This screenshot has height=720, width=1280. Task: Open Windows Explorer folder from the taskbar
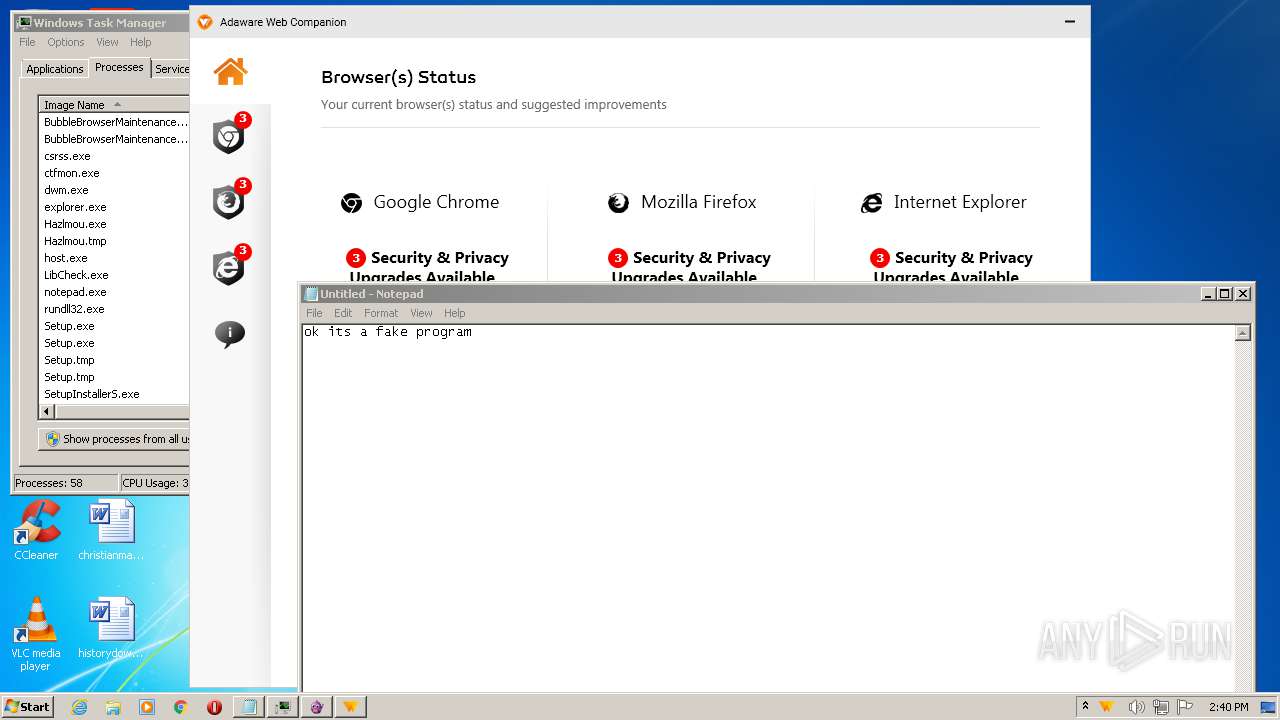coord(113,707)
